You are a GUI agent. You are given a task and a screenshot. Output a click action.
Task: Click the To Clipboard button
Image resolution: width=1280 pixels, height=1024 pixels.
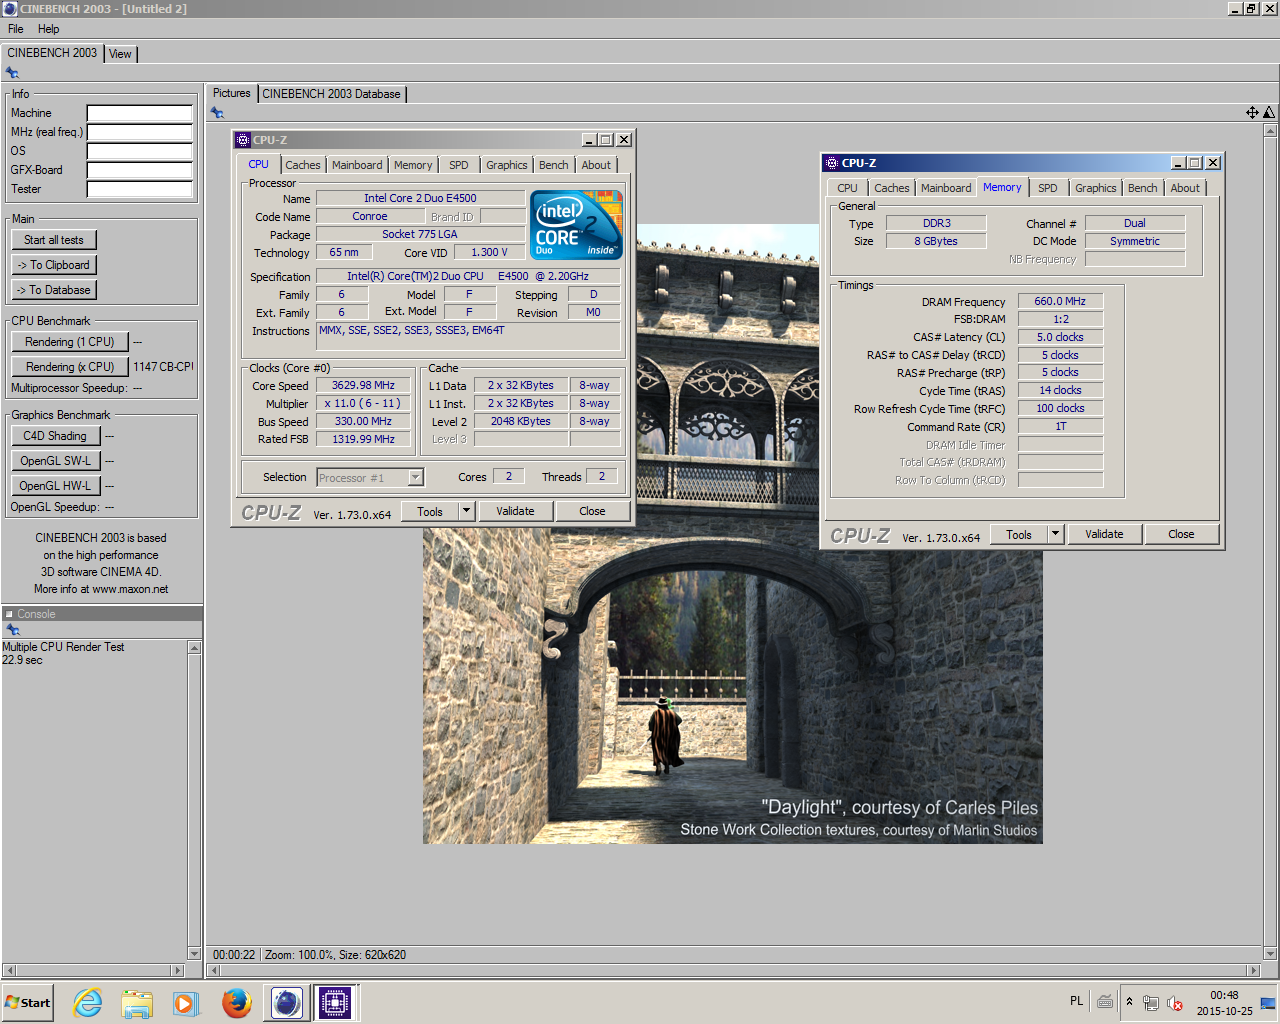(x=54, y=265)
